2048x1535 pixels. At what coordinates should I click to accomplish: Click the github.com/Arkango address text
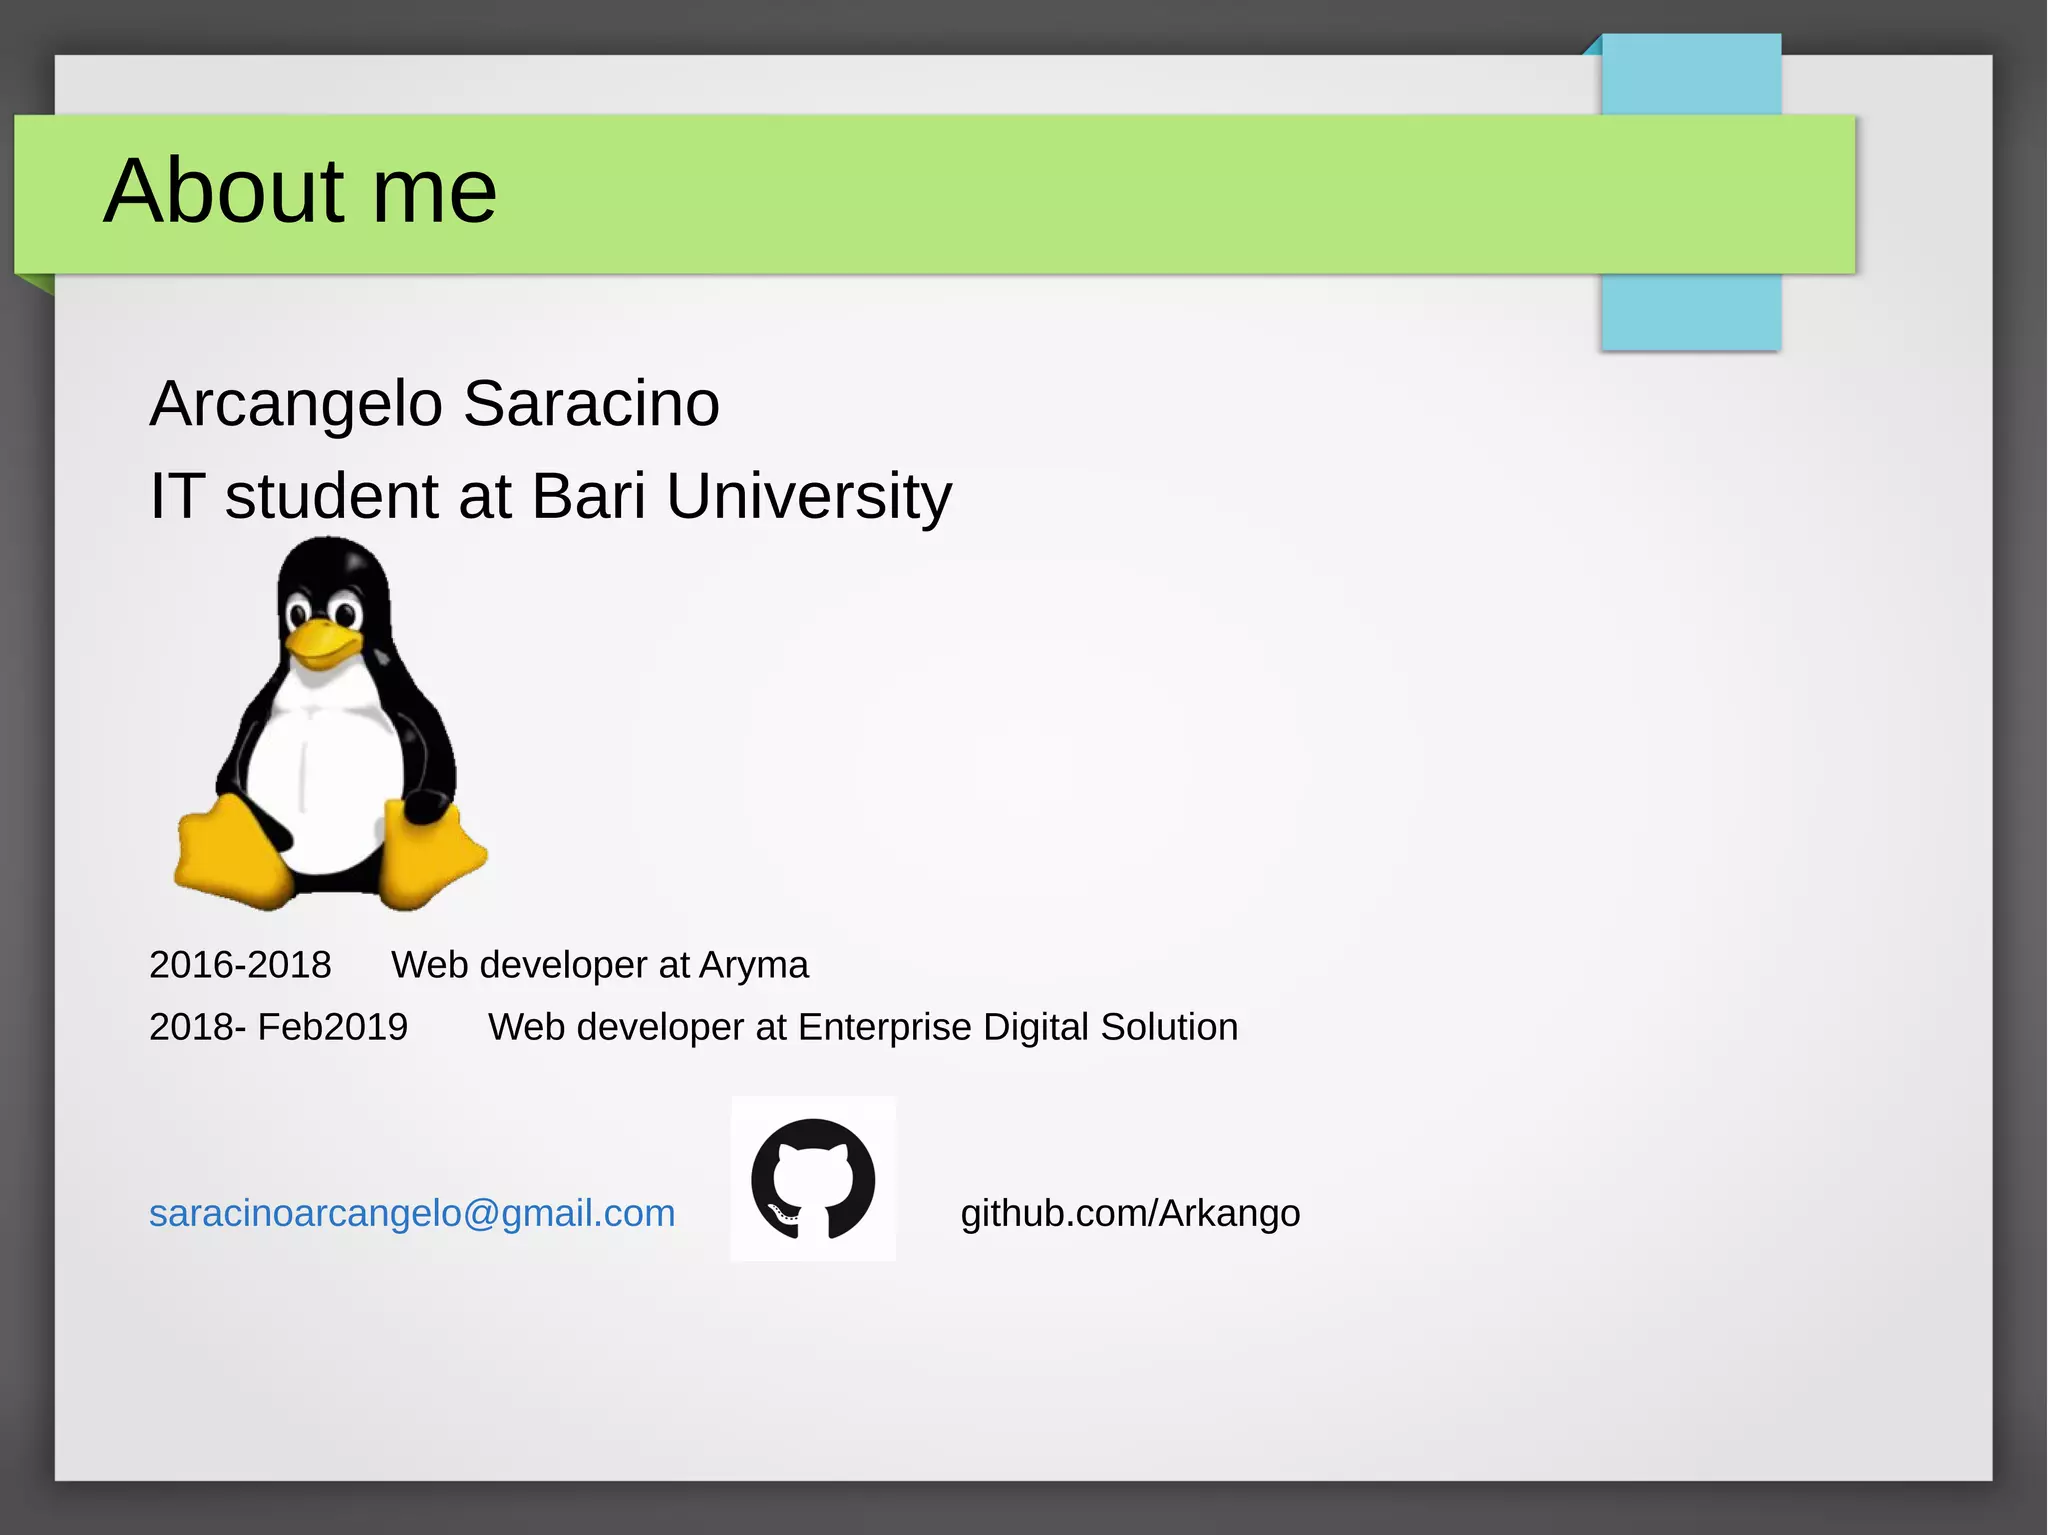click(x=1130, y=1213)
